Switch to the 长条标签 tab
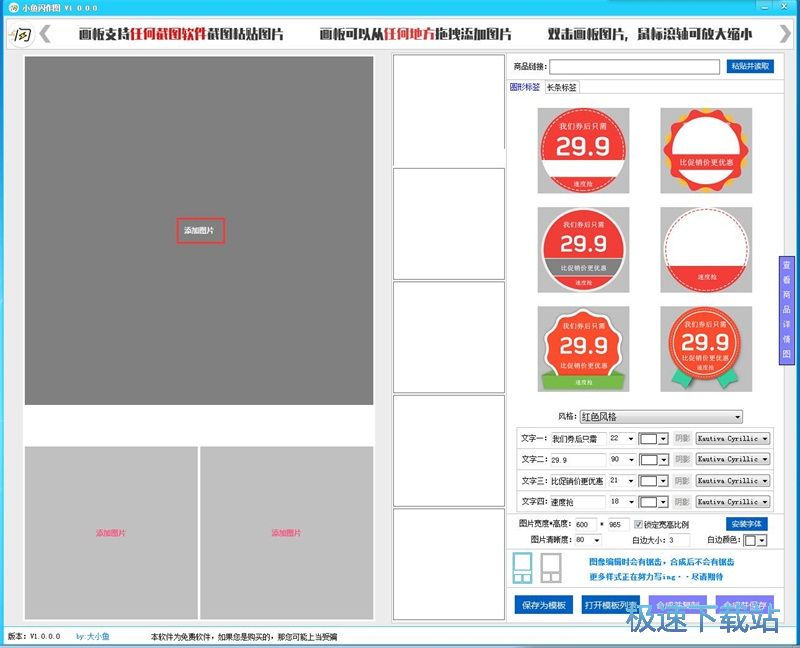 (x=561, y=88)
